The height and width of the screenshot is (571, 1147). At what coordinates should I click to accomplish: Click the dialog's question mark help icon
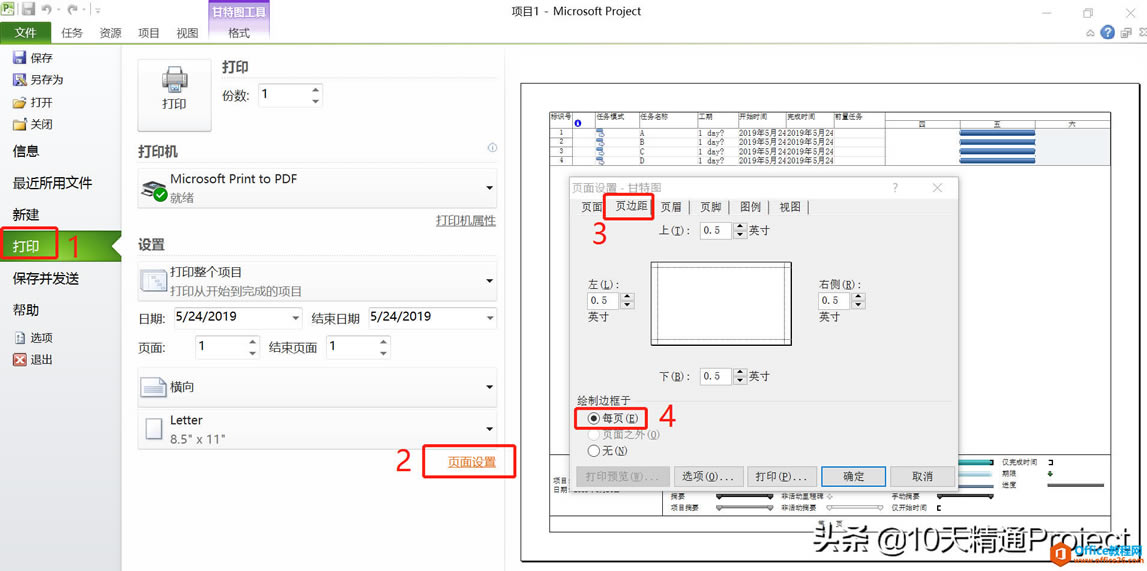click(895, 188)
